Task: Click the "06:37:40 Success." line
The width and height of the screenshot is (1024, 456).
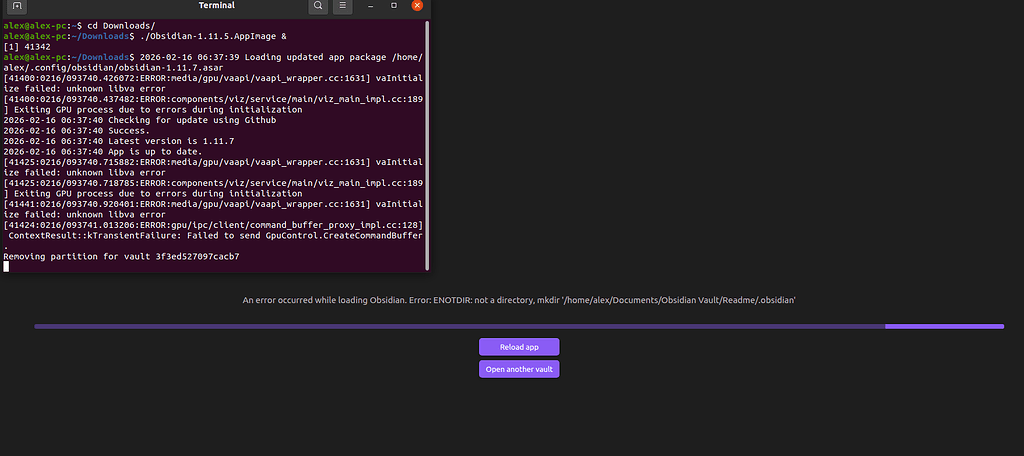Action: click(x=77, y=130)
